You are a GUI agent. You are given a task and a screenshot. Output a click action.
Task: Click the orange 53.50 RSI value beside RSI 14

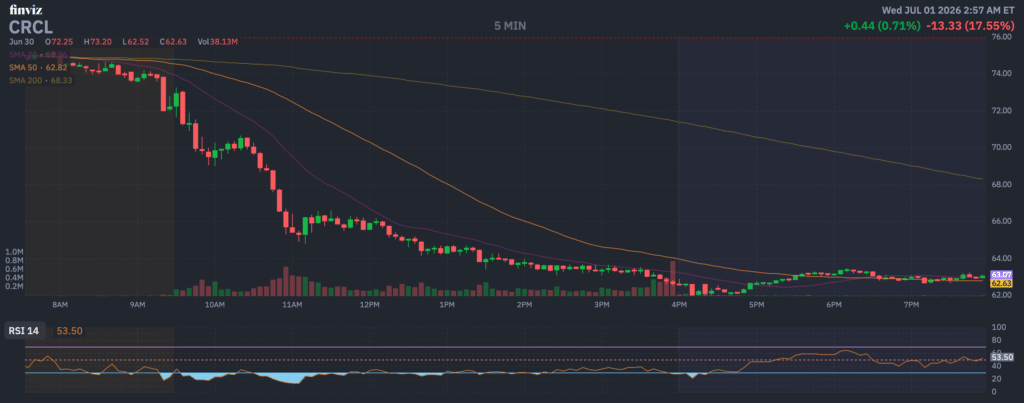[x=69, y=331]
